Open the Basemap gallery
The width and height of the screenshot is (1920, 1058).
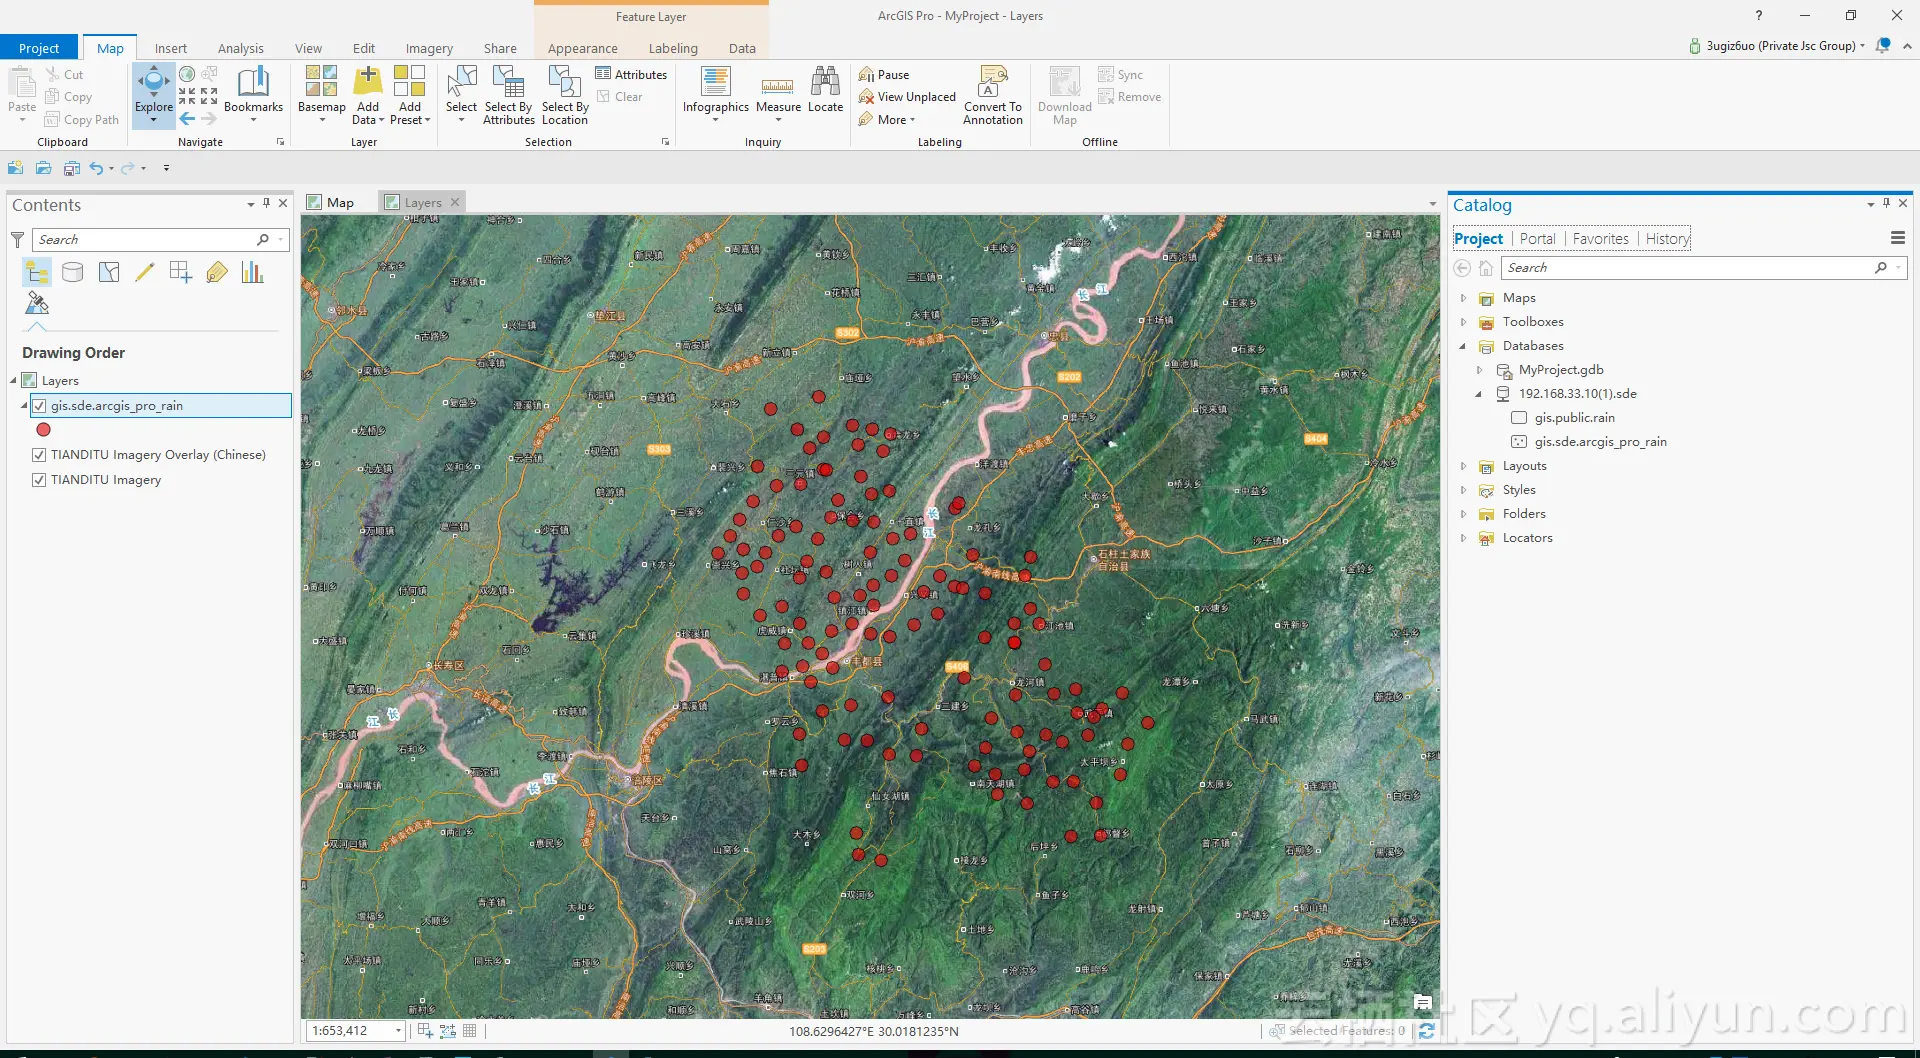tap(320, 93)
